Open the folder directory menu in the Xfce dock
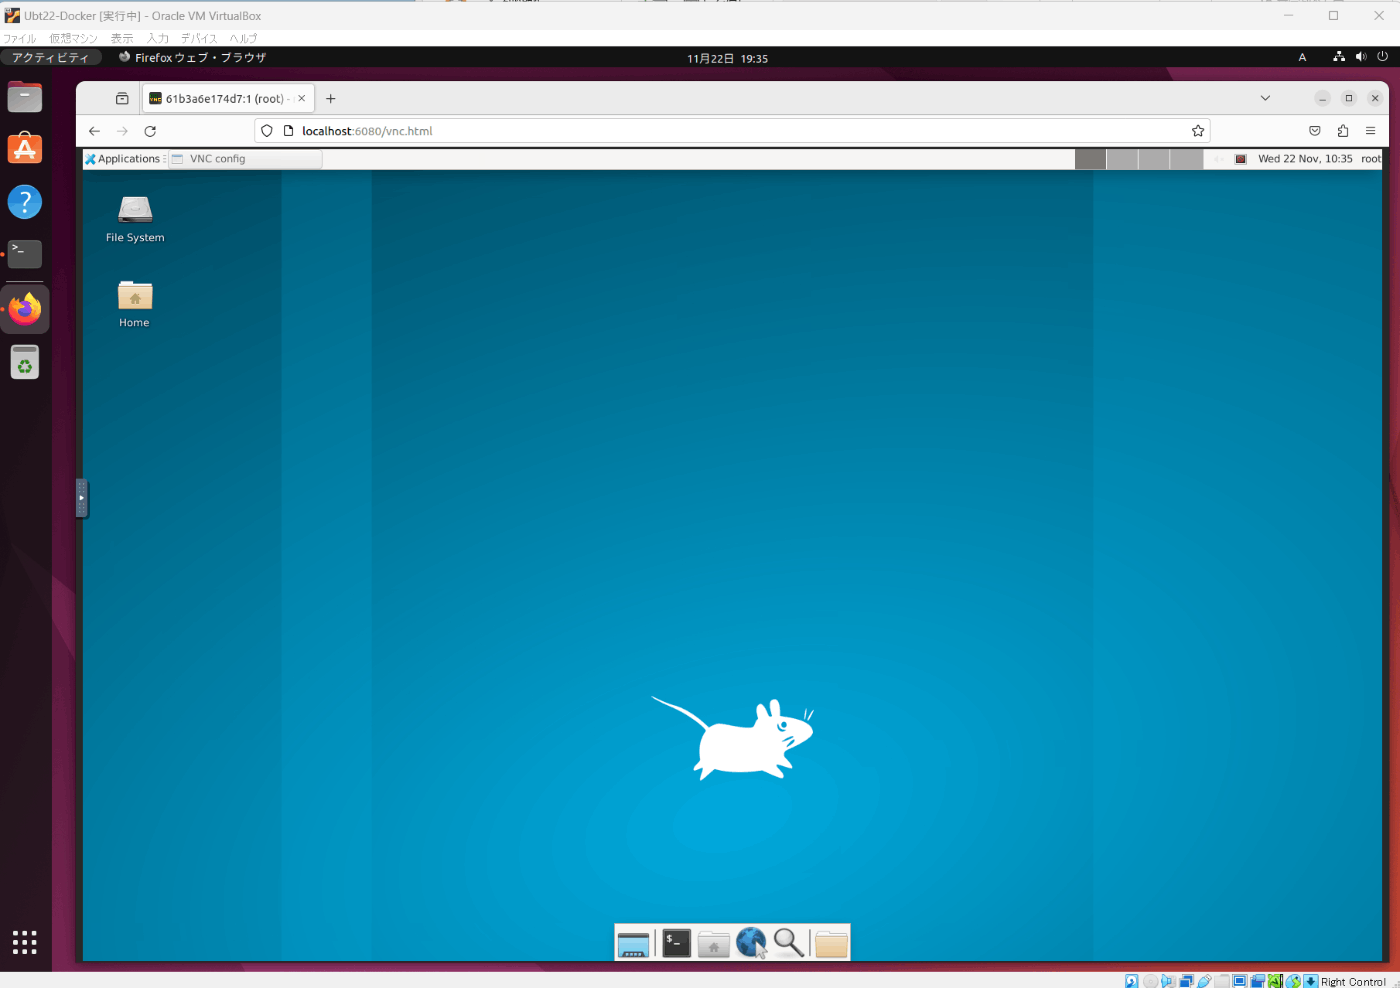The height and width of the screenshot is (988, 1400). (x=831, y=943)
